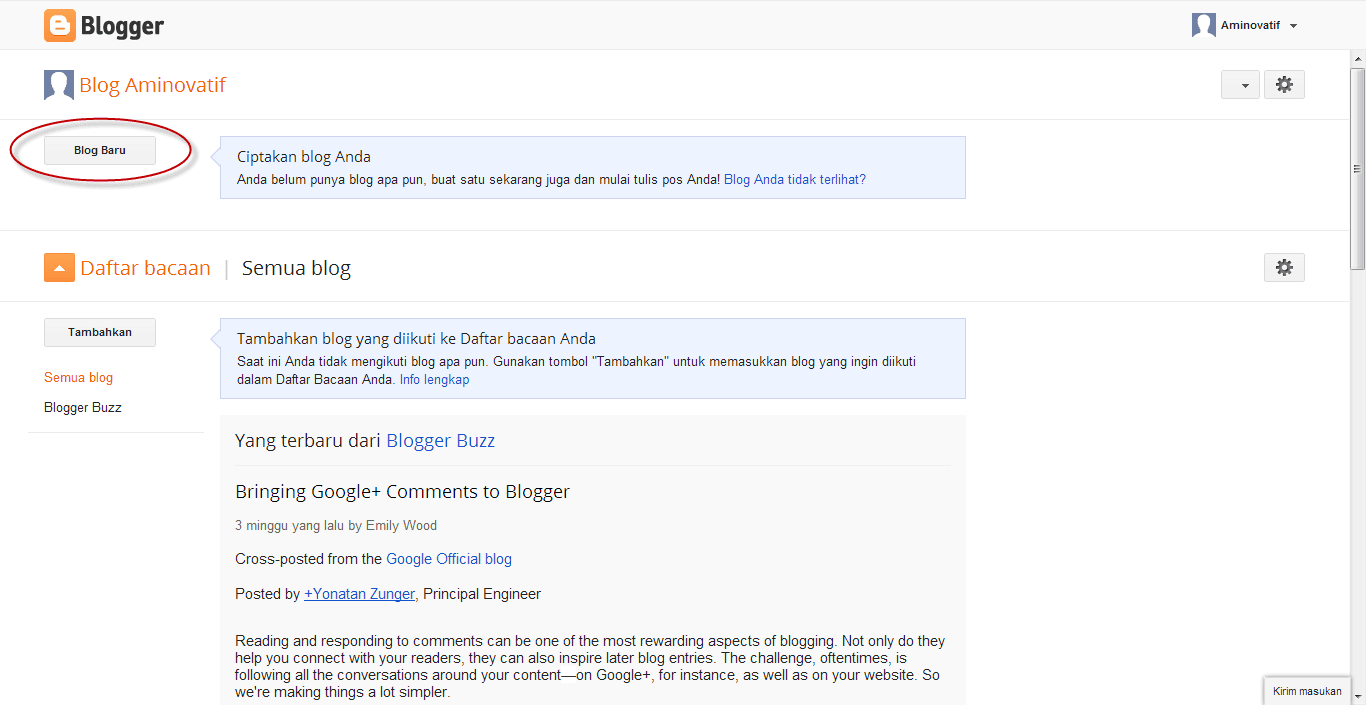This screenshot has height=705, width=1366.
Task: Open account menu arrow beside Aminovatif
Action: pyautogui.click(x=1293, y=26)
